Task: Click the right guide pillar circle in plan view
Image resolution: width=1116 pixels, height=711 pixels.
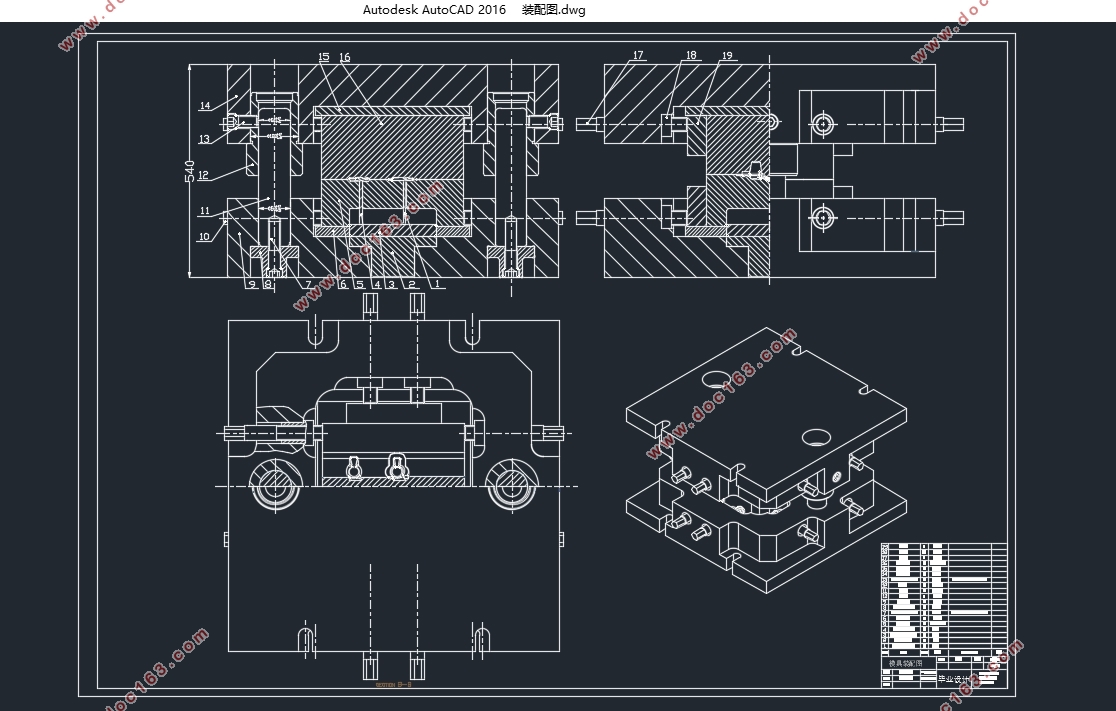Action: coord(510,486)
